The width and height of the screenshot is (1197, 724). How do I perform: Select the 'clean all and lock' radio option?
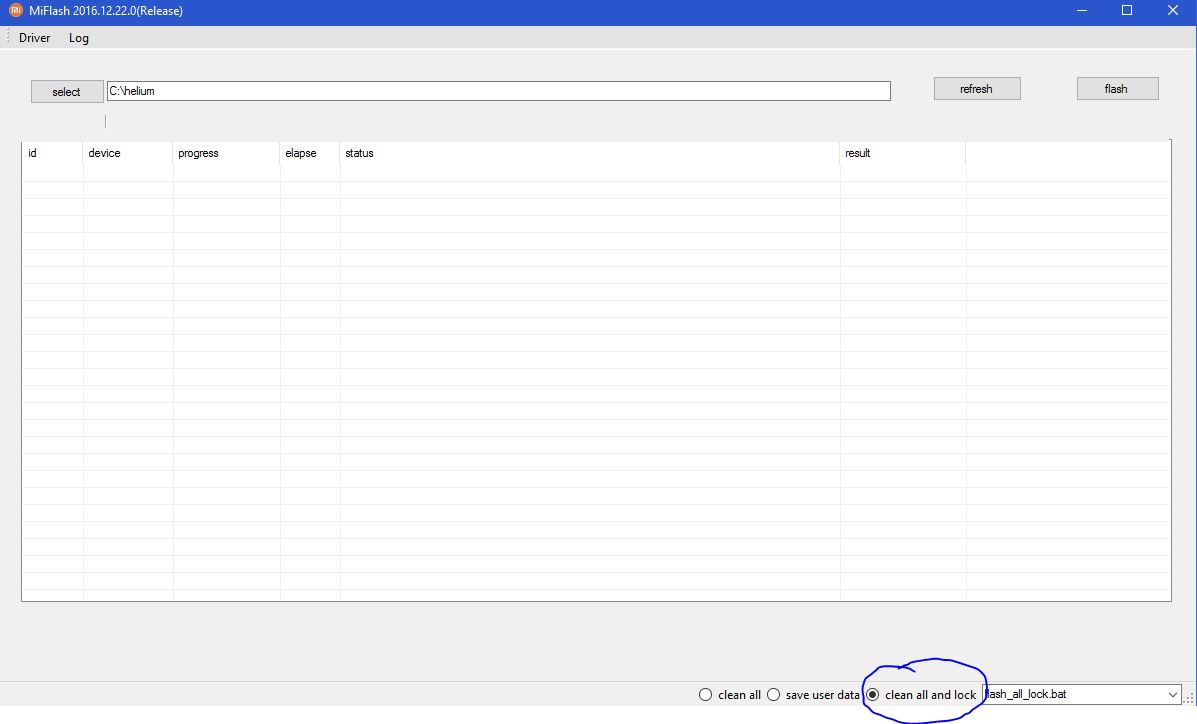point(921,694)
